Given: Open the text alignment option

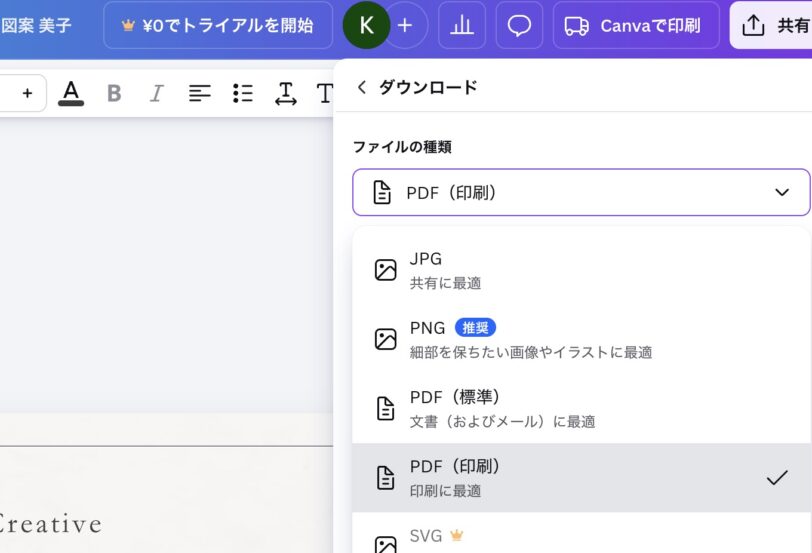Looking at the screenshot, I should coord(200,93).
